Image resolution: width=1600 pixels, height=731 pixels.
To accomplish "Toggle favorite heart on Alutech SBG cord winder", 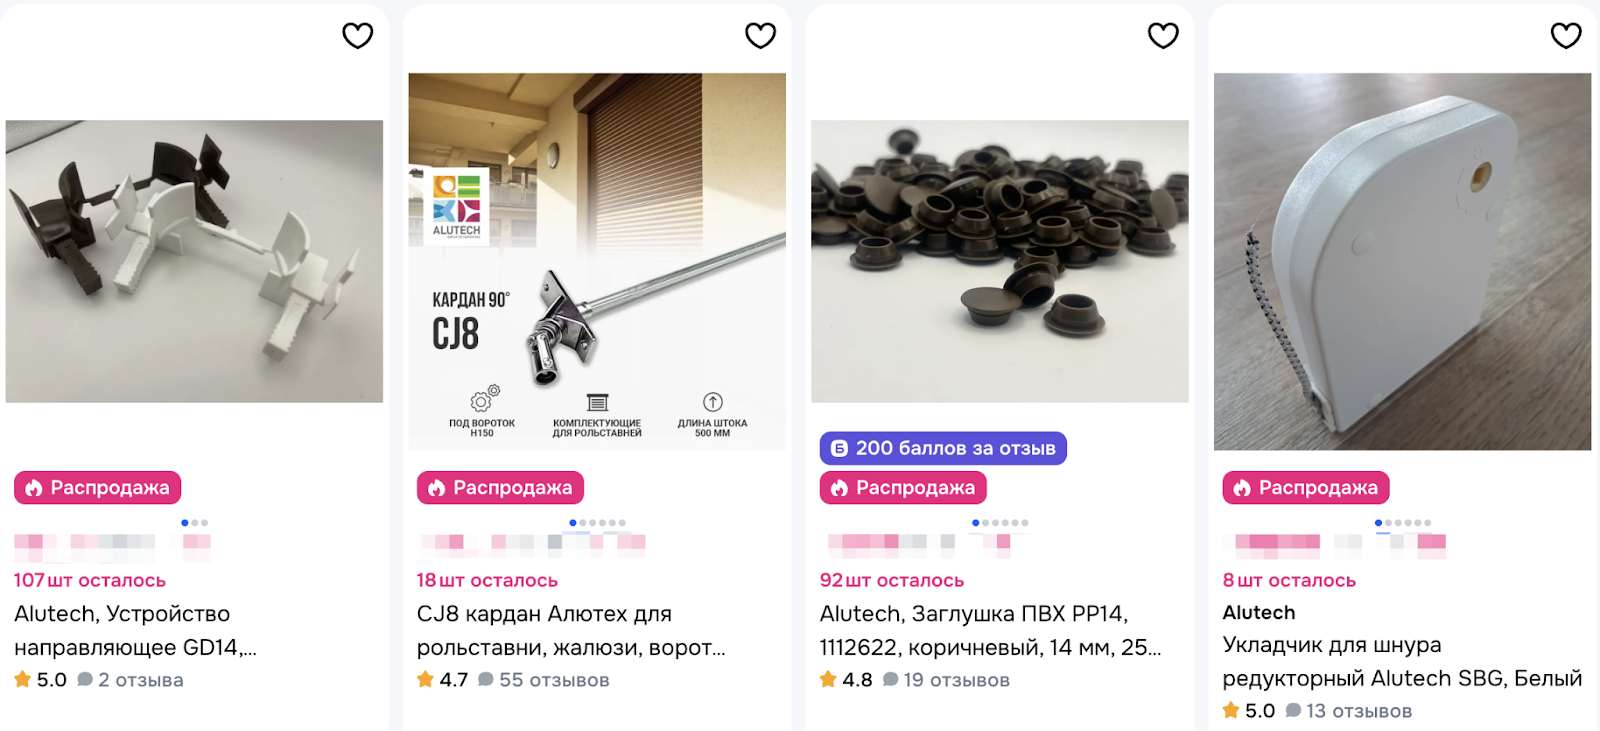I will 1566,36.
